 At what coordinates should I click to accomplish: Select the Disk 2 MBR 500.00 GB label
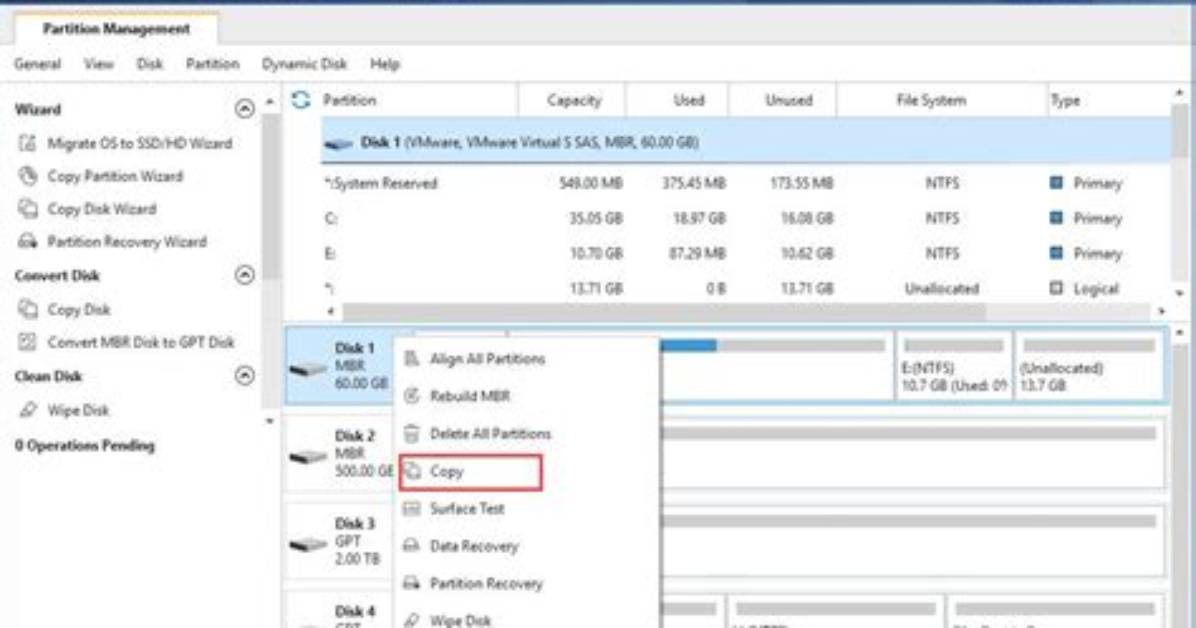364,453
